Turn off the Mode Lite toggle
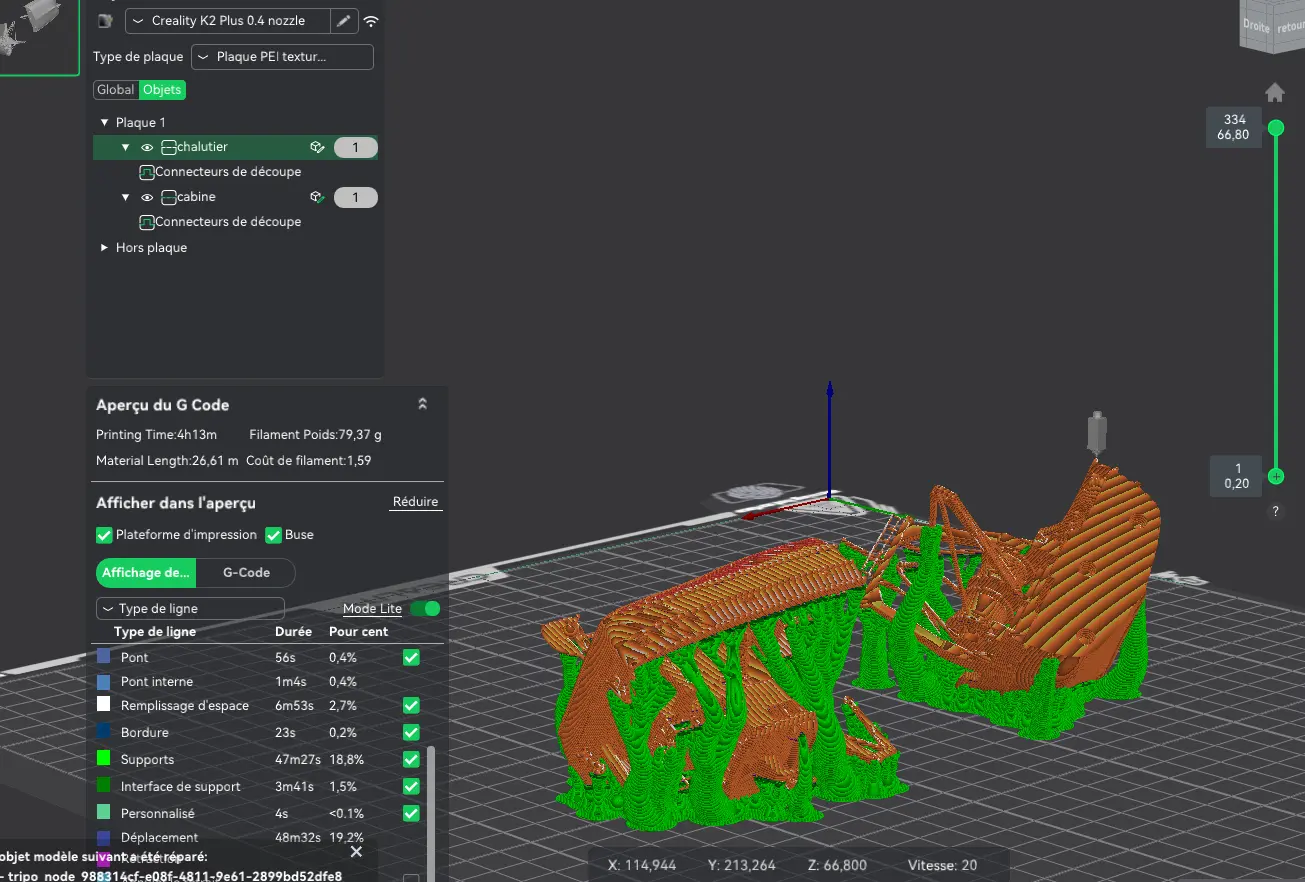 point(425,608)
